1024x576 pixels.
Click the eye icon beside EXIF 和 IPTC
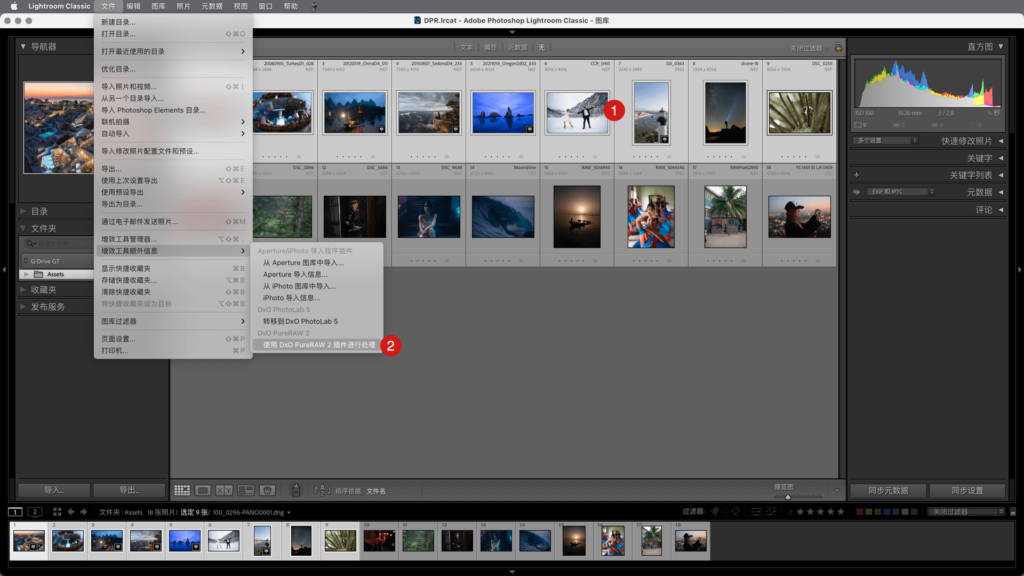point(856,192)
